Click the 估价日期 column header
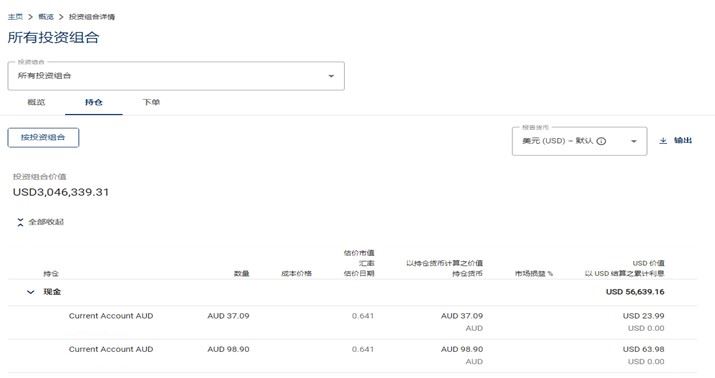715x378 pixels. tap(359, 274)
